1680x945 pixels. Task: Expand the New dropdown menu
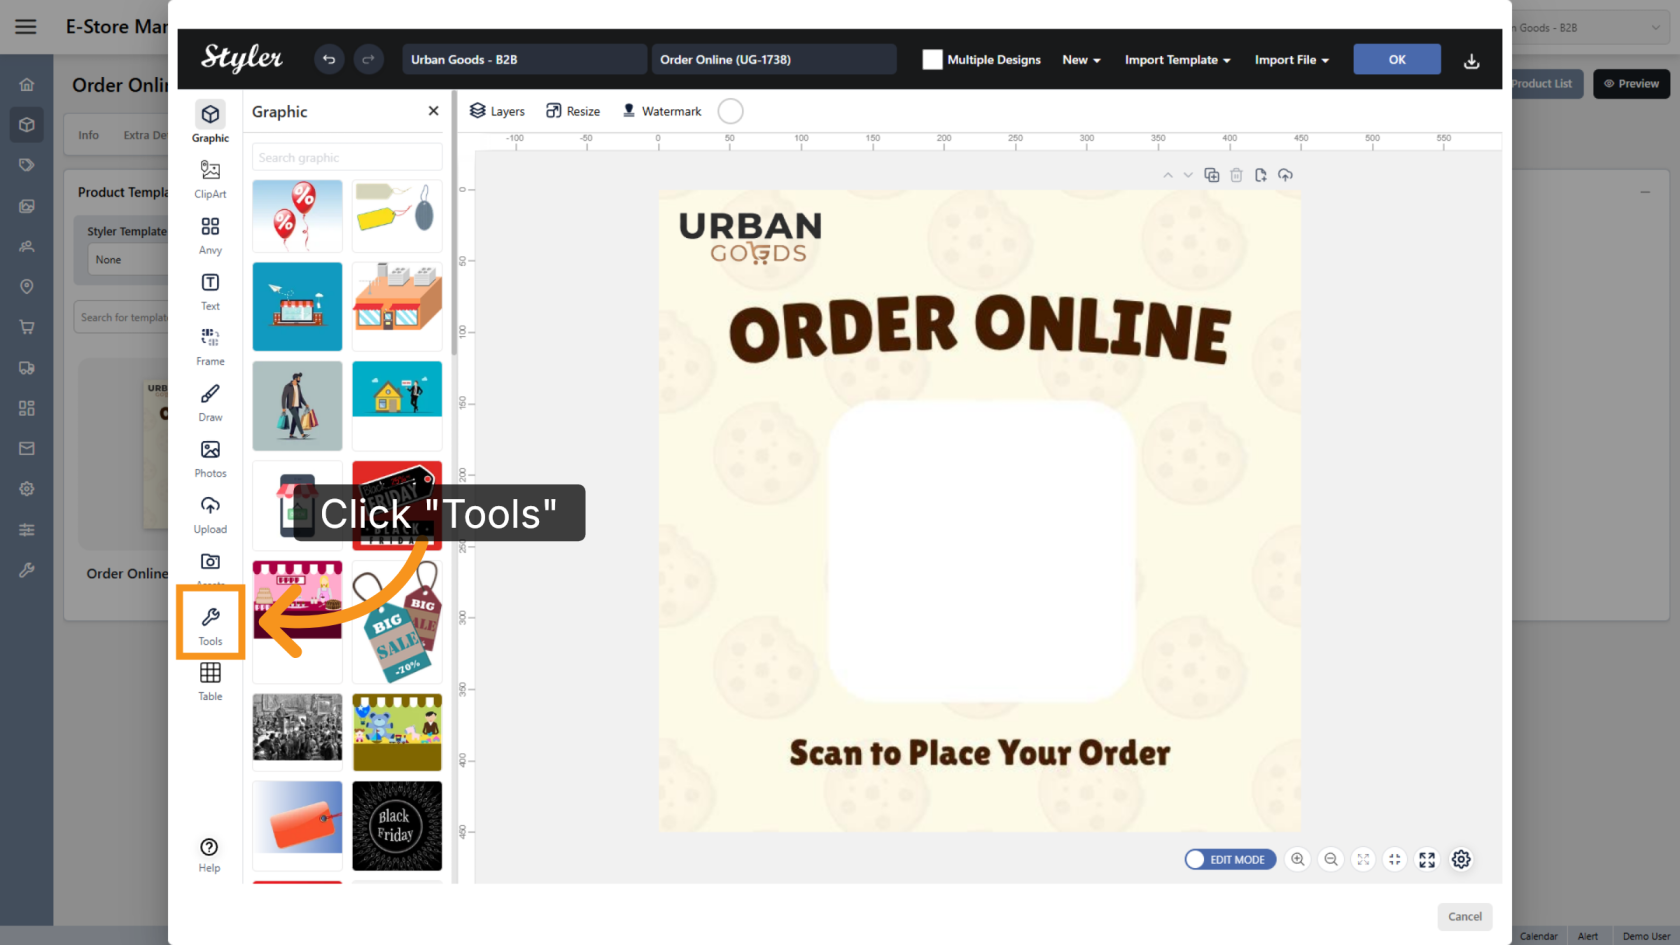coord(1081,60)
